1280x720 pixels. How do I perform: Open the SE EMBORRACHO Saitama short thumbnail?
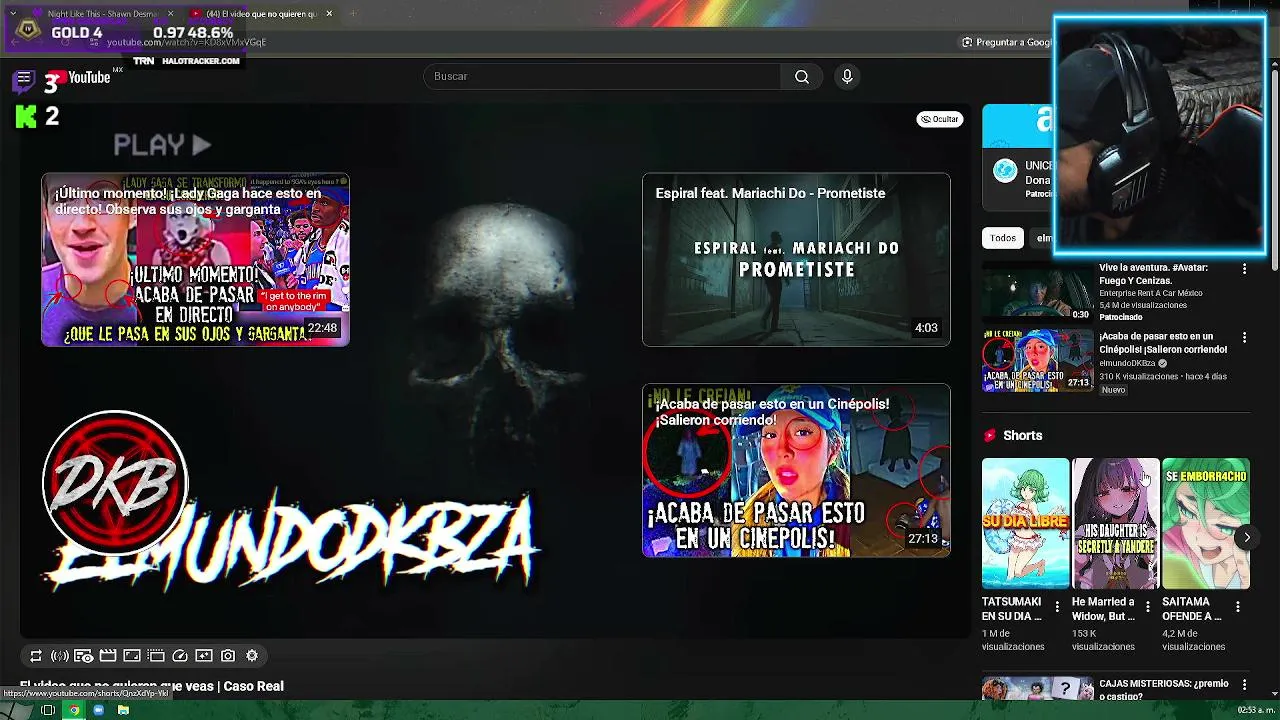[x=1205, y=524]
